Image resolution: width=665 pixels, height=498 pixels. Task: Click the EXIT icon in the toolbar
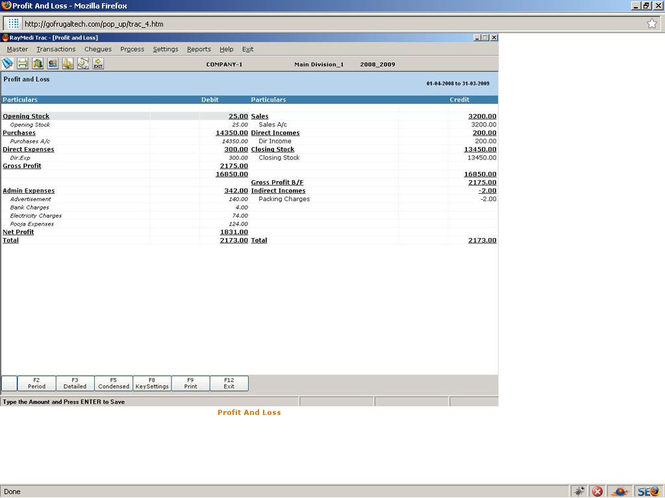98,63
